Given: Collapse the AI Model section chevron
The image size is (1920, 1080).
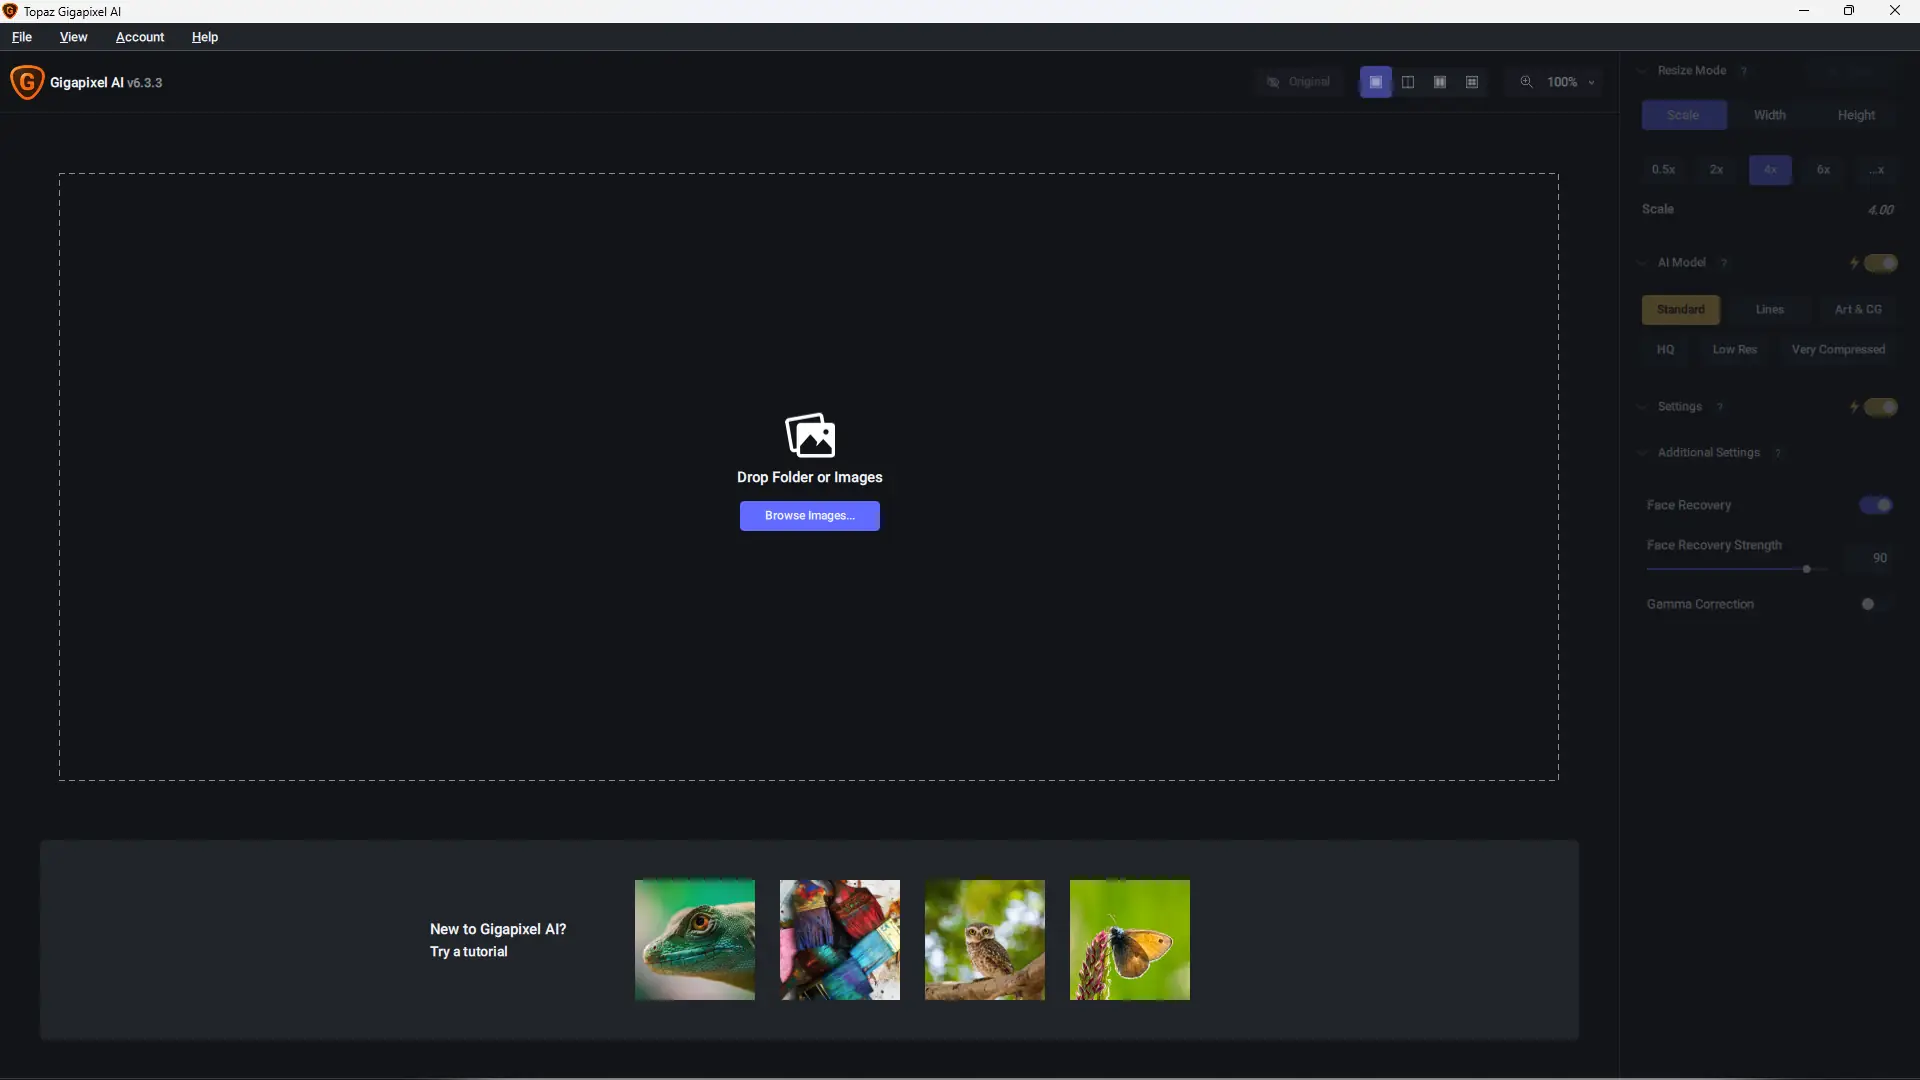Looking at the screenshot, I should click(x=1642, y=263).
